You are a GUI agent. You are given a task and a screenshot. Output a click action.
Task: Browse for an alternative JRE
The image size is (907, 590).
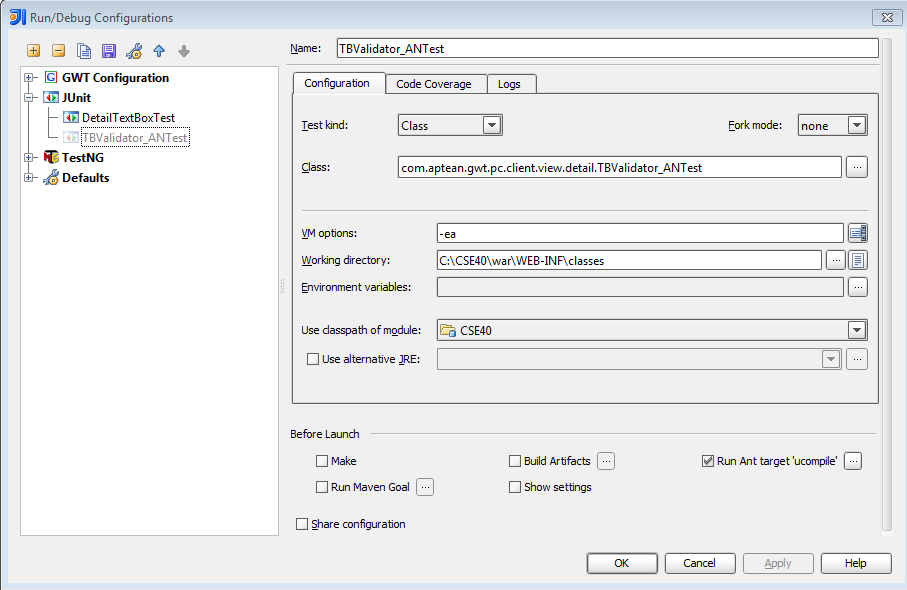coord(857,359)
